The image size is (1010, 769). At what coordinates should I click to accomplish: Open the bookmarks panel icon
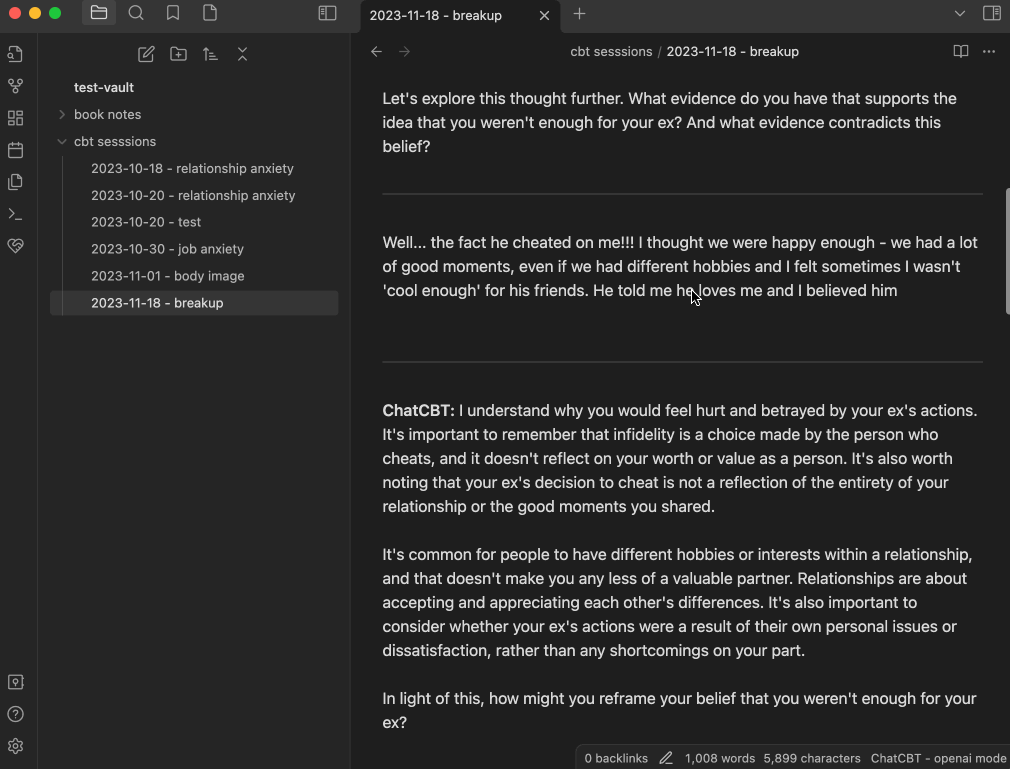(x=173, y=13)
